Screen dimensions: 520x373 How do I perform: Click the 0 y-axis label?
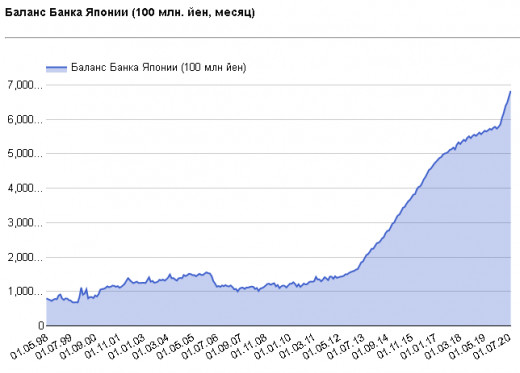point(41,325)
